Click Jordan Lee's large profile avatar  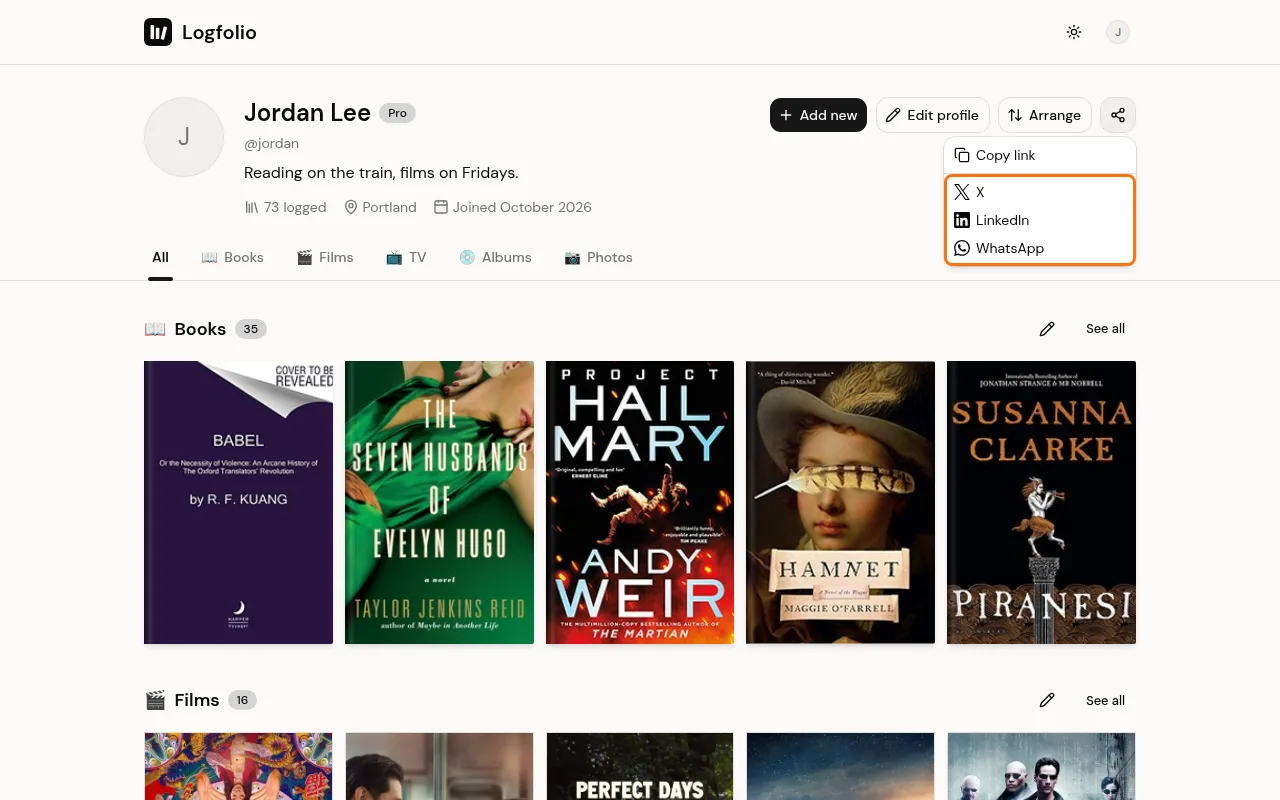coord(184,137)
